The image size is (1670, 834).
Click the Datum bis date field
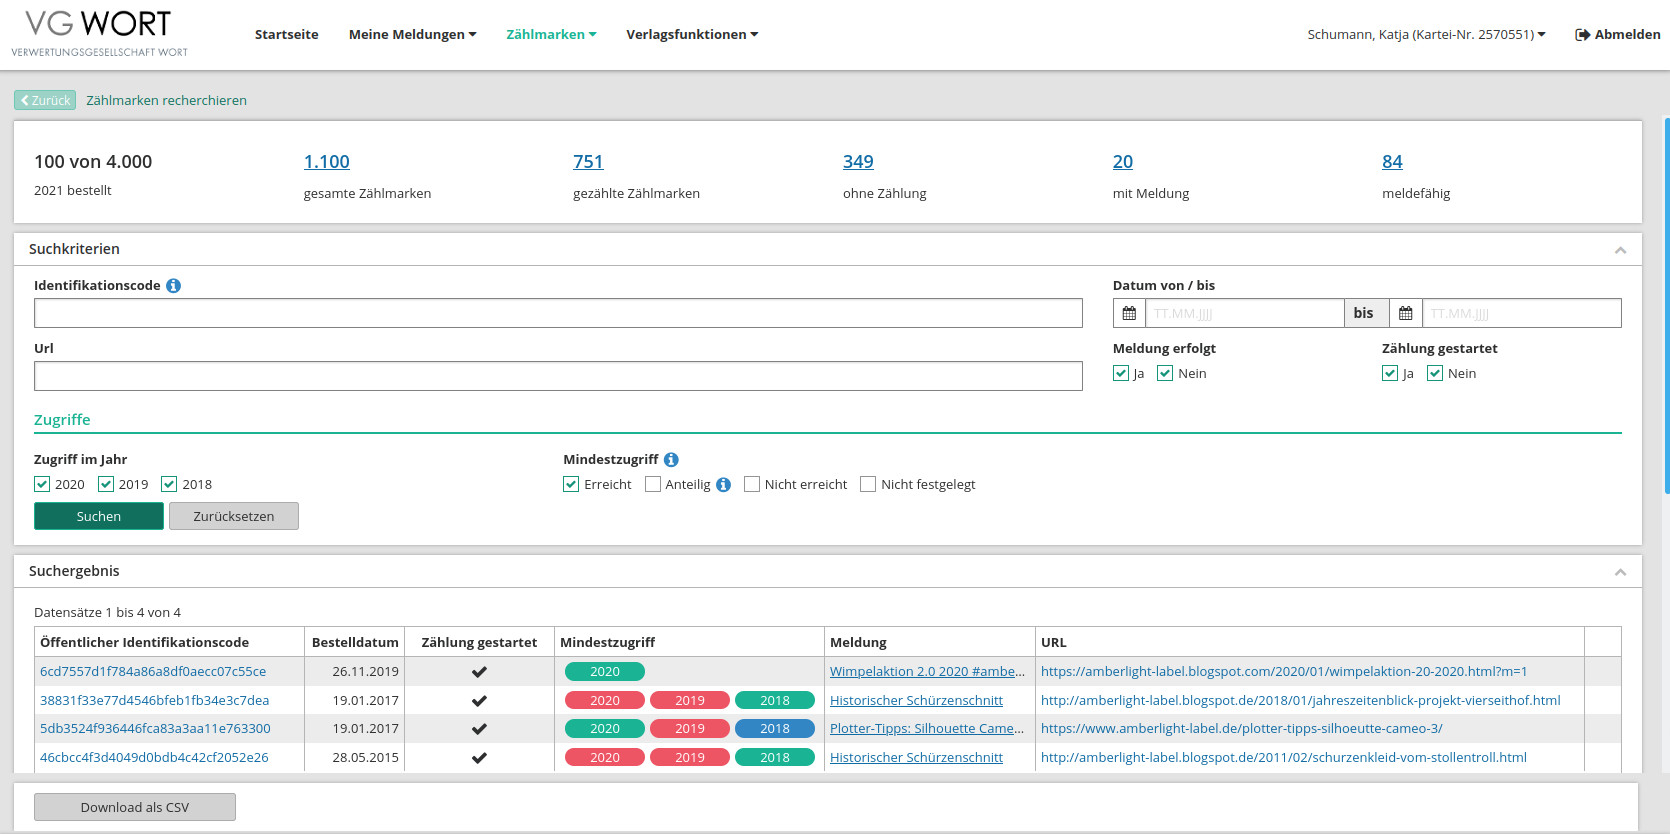pos(1521,313)
